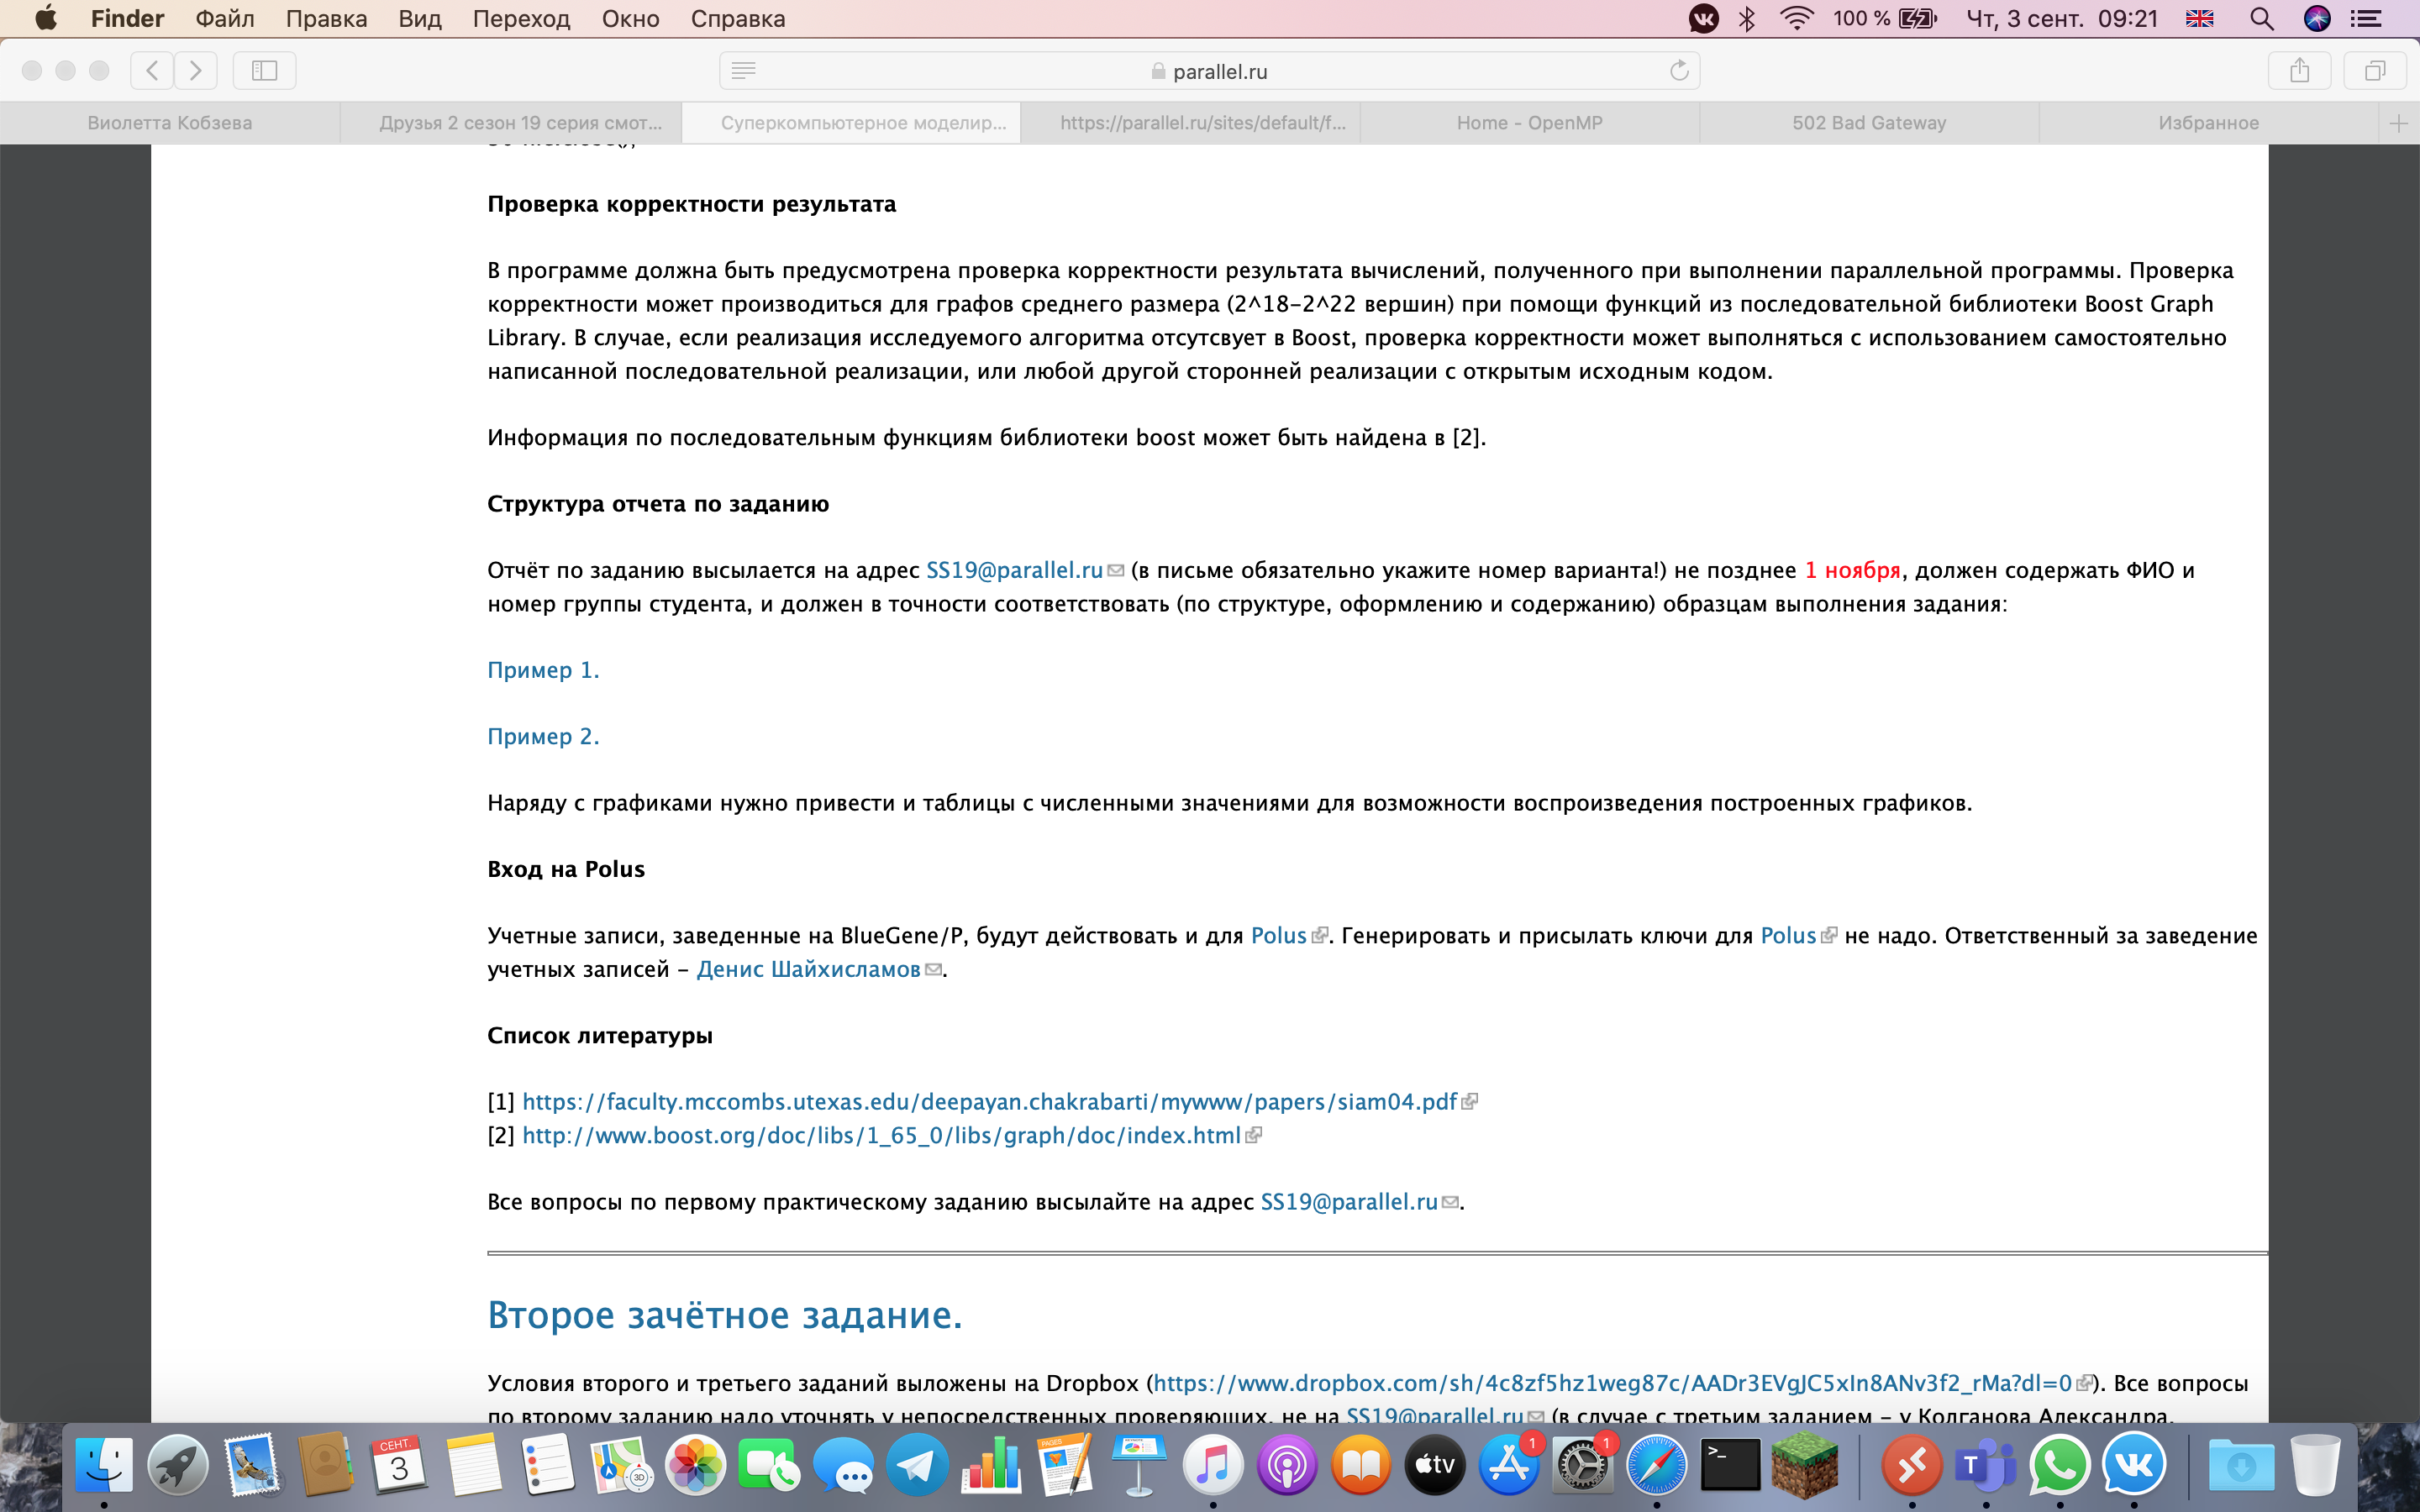
Task: Click the VK icon in menu bar
Action: [x=1703, y=18]
